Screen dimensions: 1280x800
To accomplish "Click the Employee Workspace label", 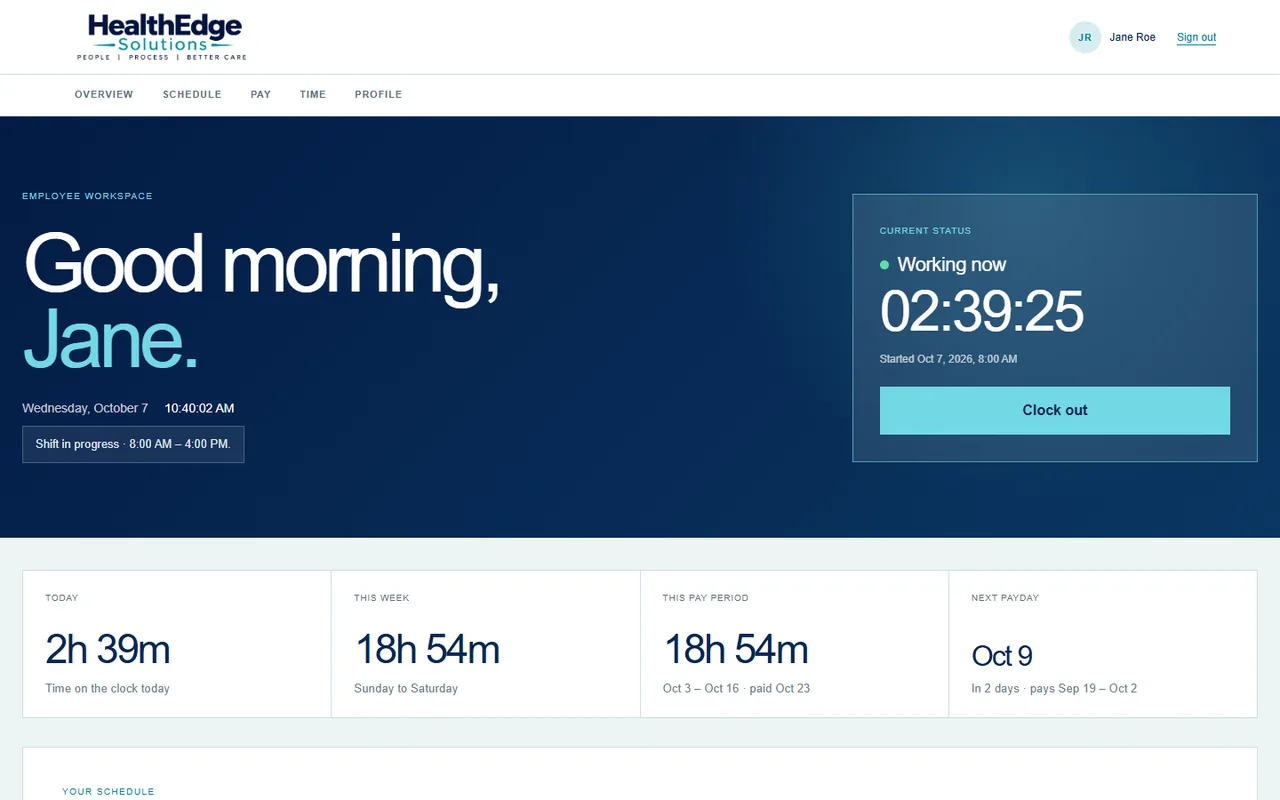I will 87,196.
